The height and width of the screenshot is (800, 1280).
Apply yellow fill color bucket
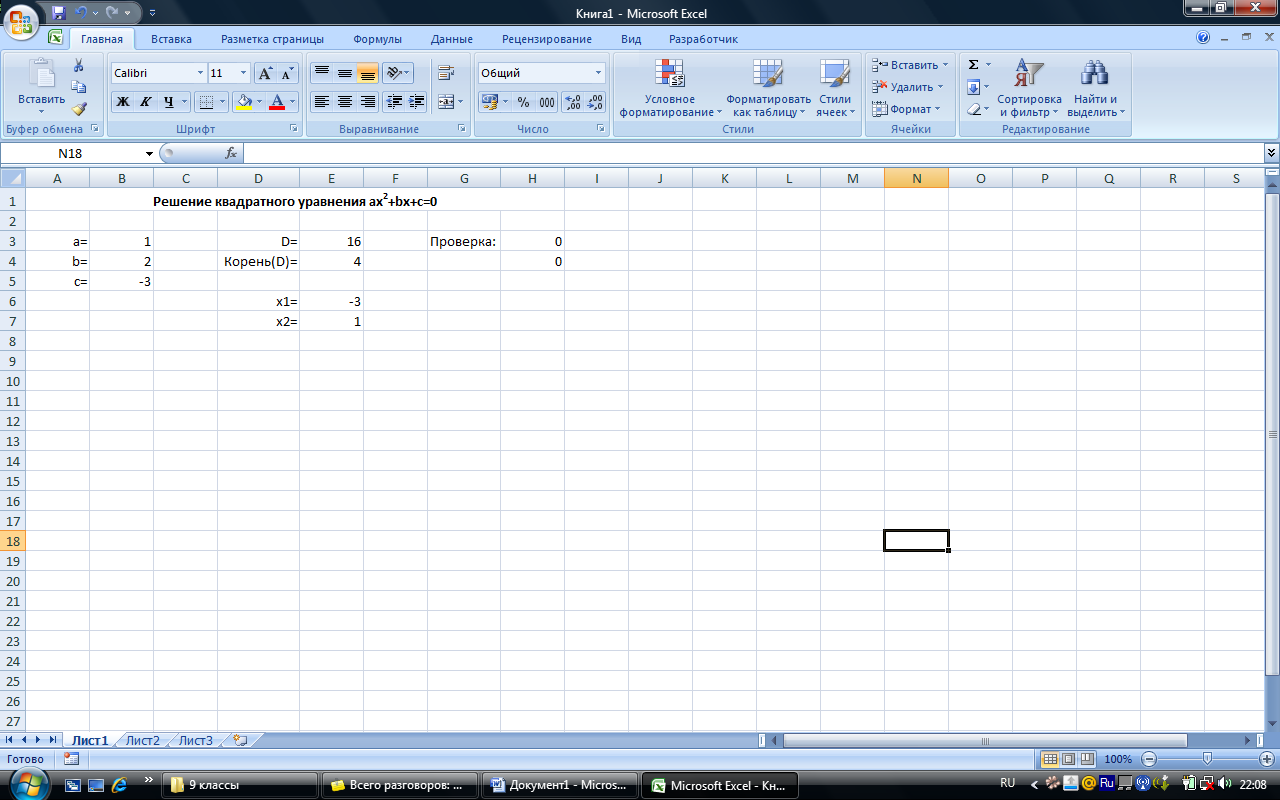tap(243, 101)
